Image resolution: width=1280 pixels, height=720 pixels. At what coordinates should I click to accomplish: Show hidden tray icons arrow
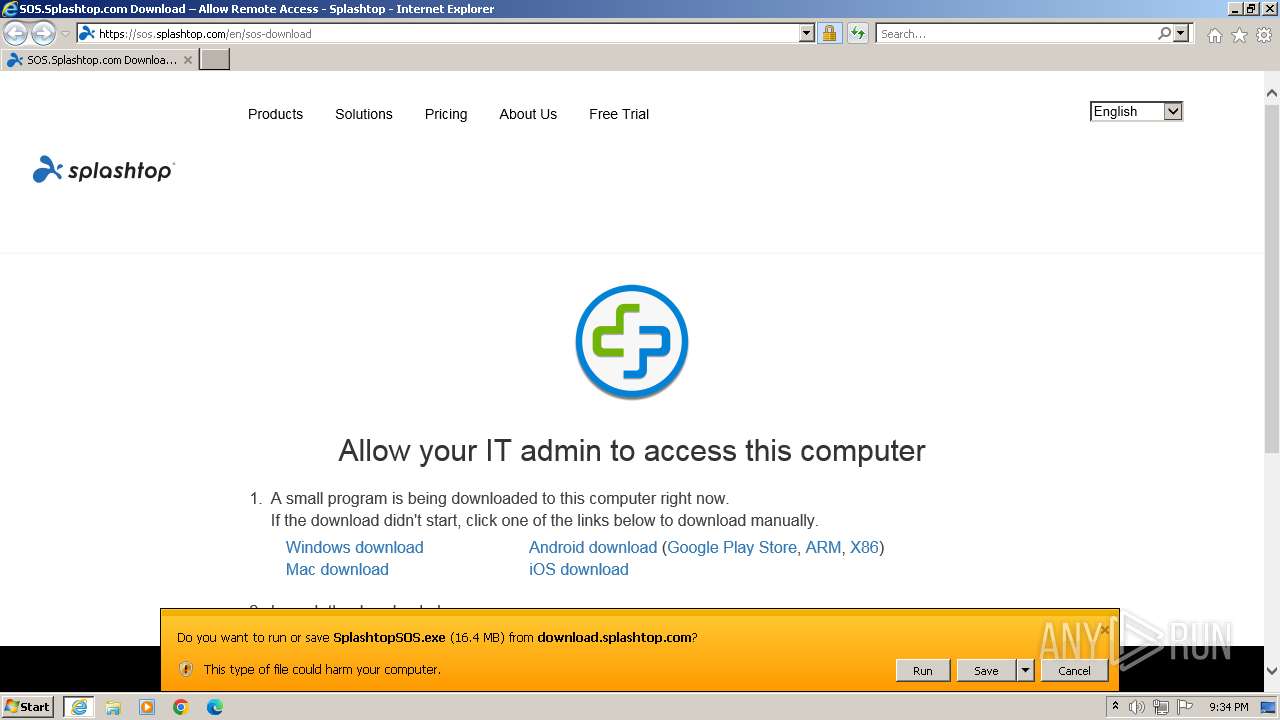click(x=1116, y=706)
